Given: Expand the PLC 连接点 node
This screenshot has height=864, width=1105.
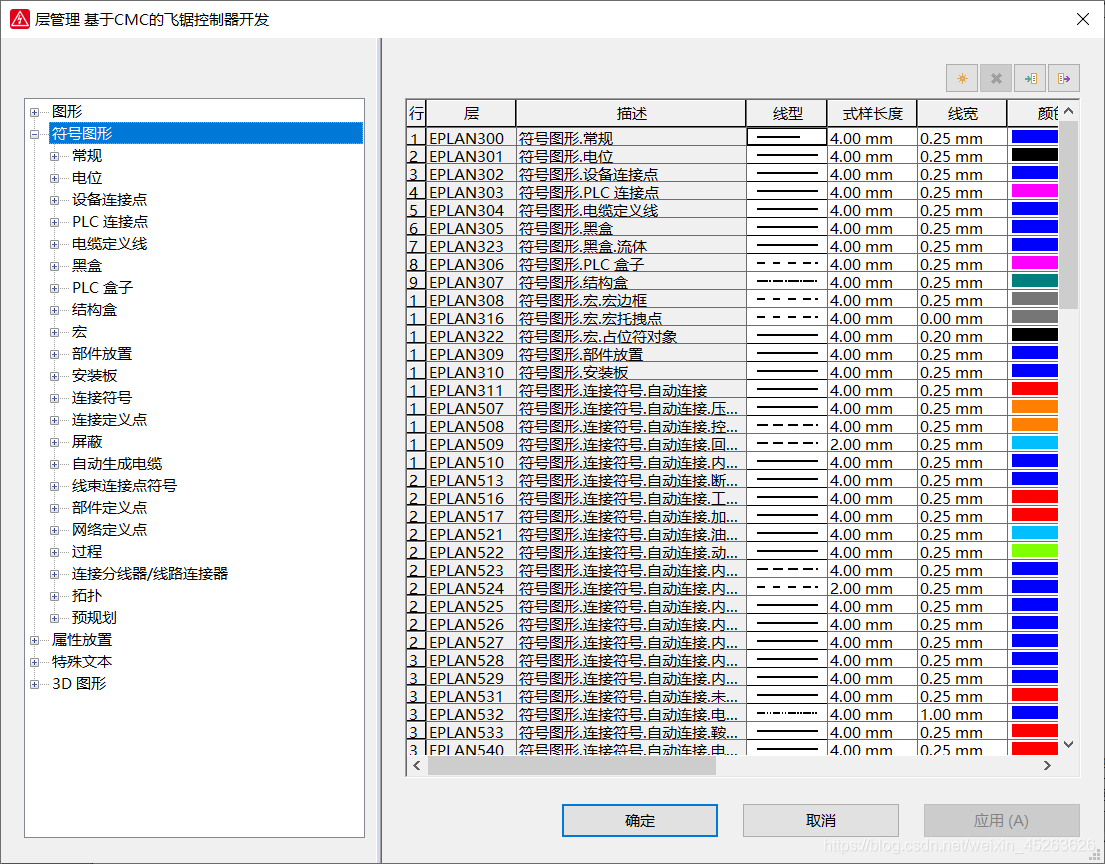Looking at the screenshot, I should tap(55, 222).
